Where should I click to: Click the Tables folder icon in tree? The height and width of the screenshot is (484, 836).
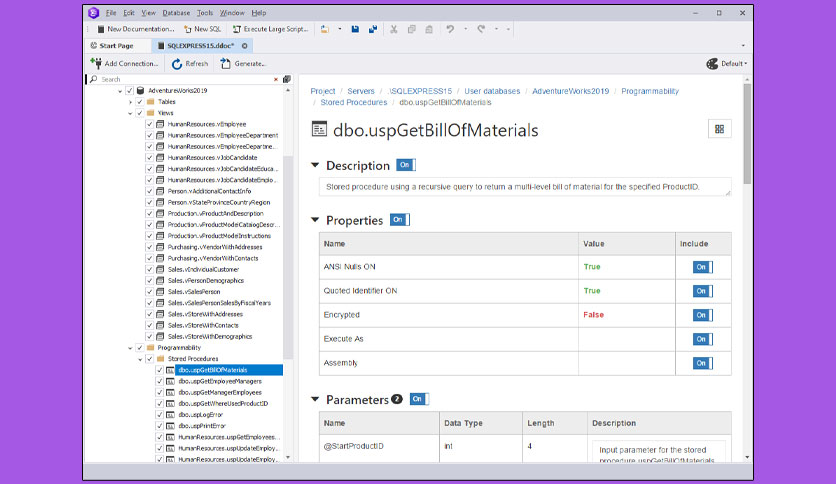(x=150, y=102)
